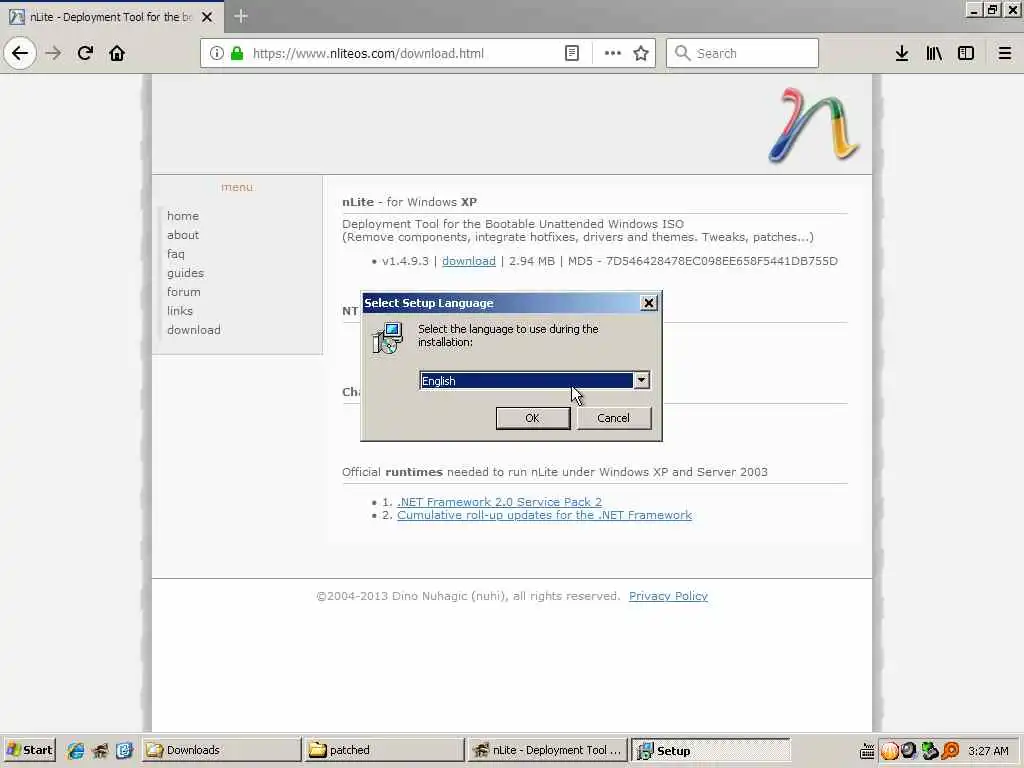The image size is (1024, 768).
Task: Open the home menu link
Action: (183, 216)
